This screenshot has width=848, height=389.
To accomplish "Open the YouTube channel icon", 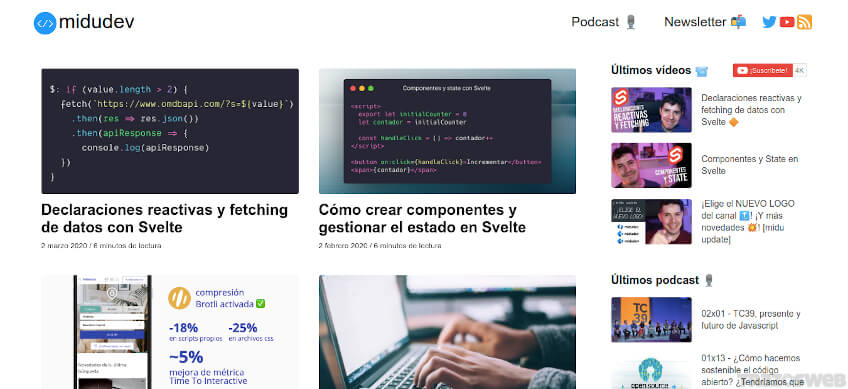I will [787, 22].
